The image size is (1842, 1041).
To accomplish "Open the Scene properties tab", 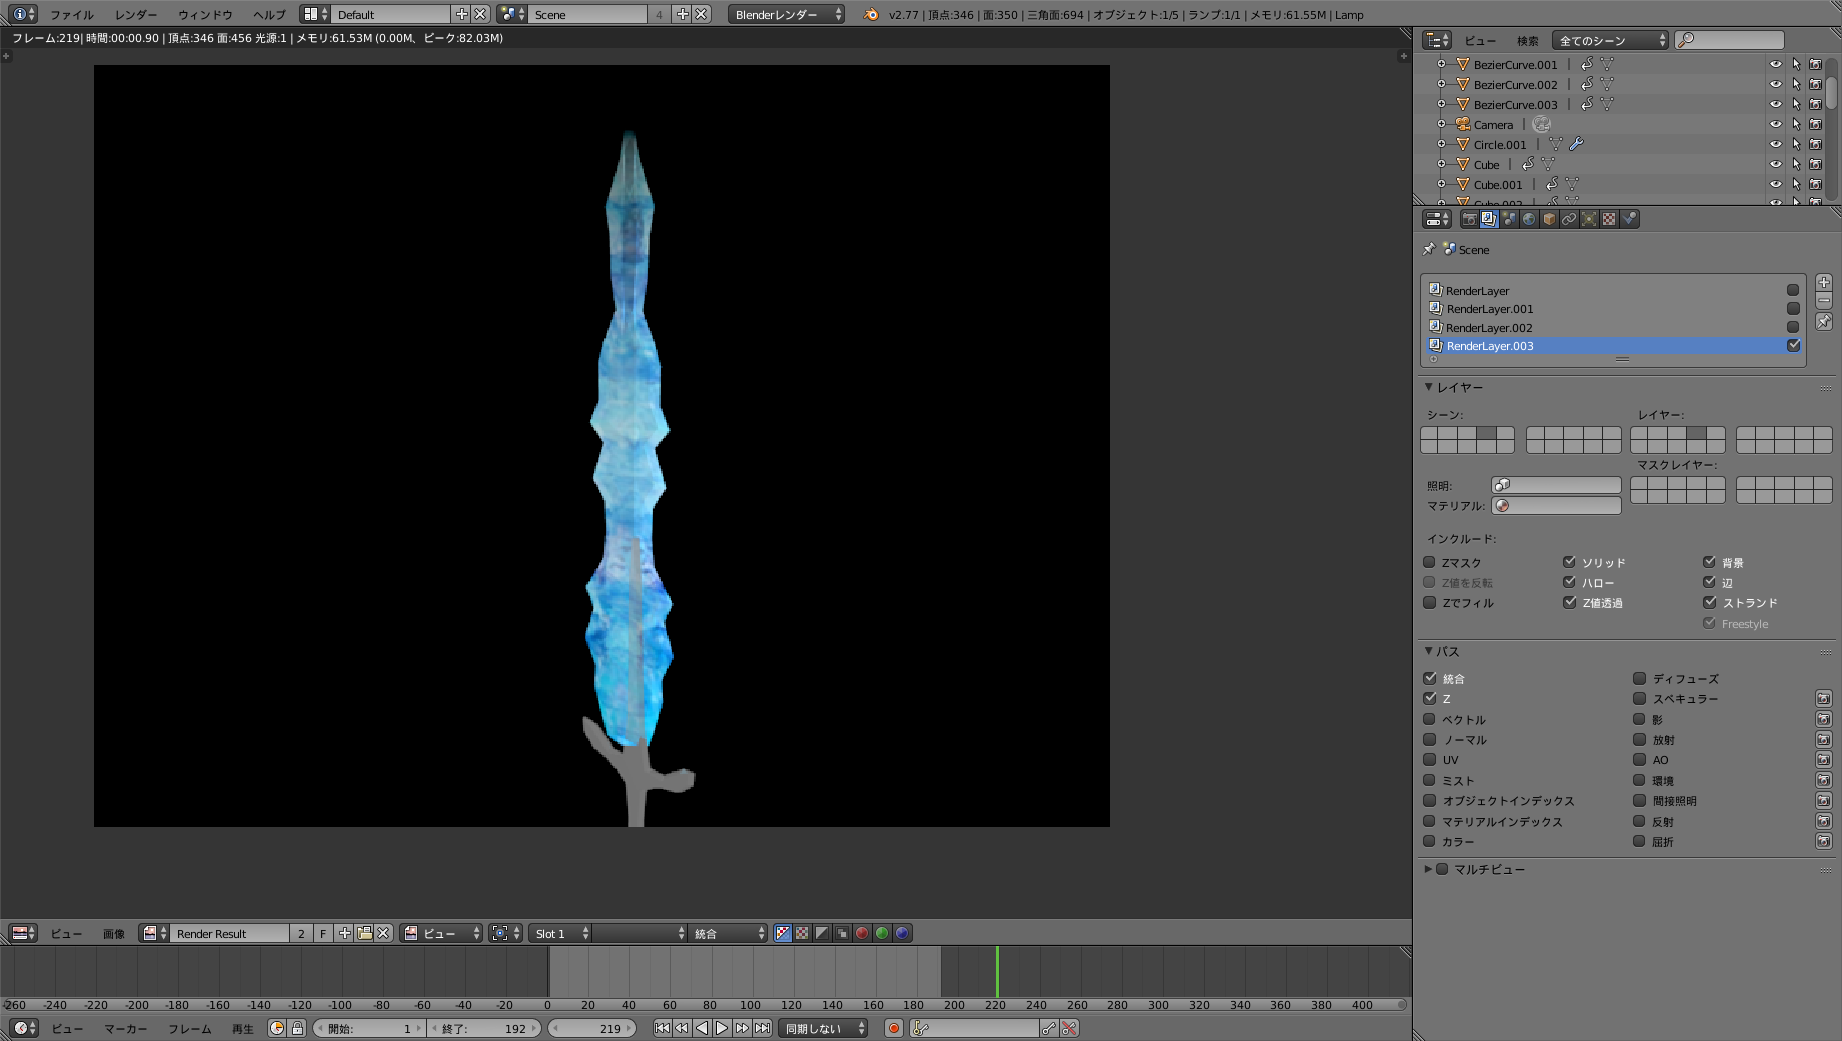I will point(1509,219).
